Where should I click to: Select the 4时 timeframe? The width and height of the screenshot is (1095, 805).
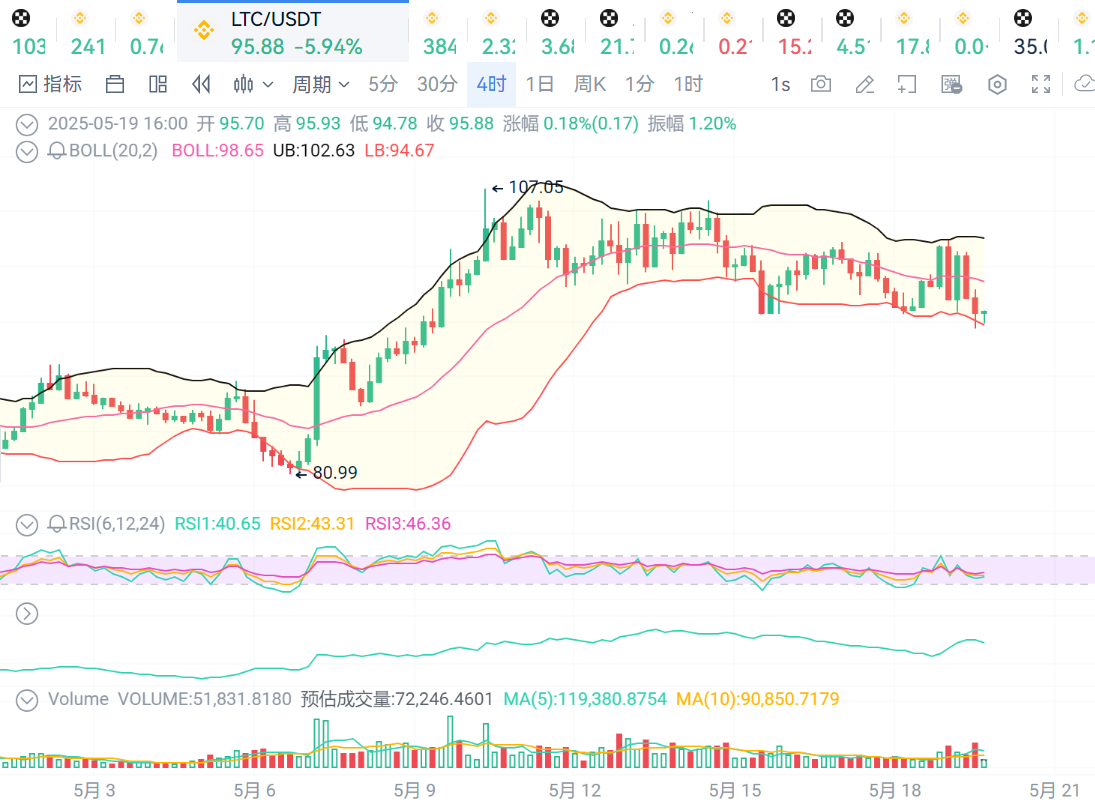pos(492,84)
